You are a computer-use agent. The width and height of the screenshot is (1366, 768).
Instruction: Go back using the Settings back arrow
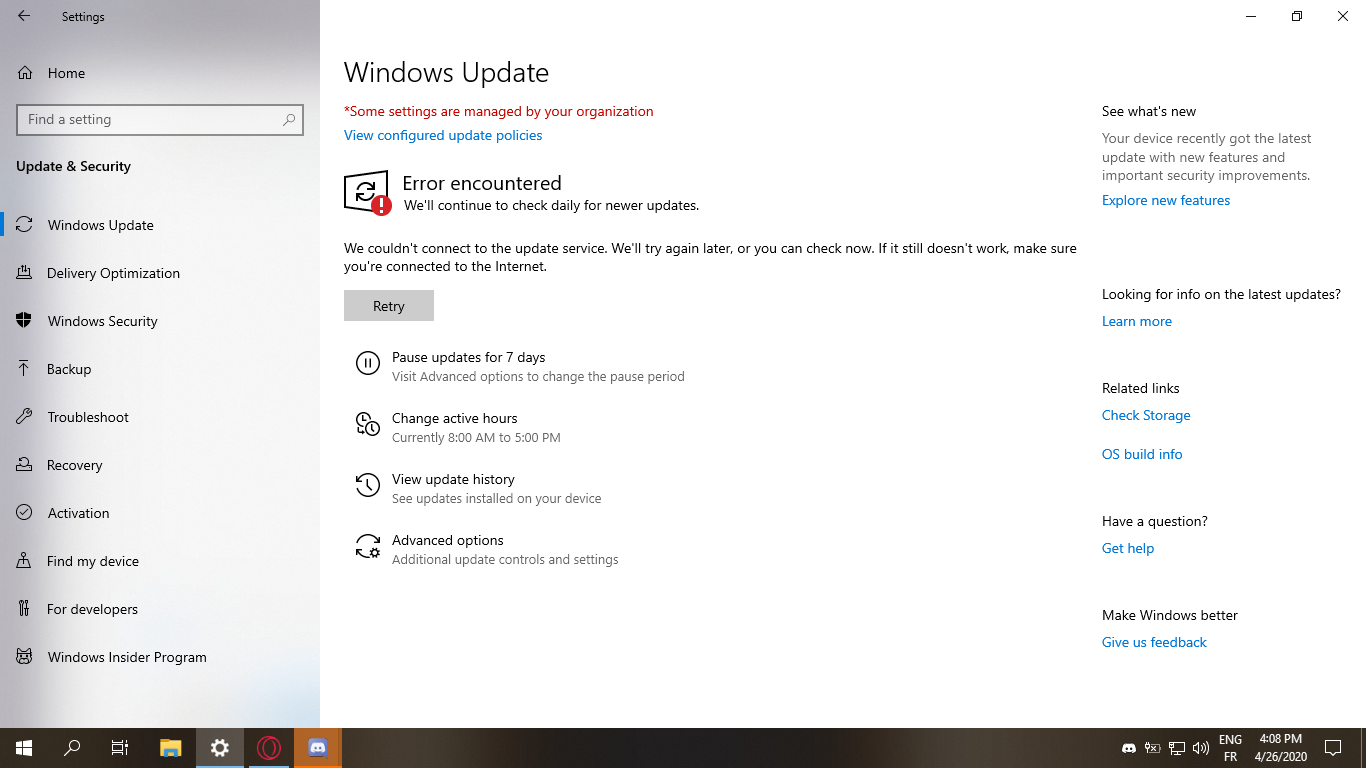click(x=24, y=16)
